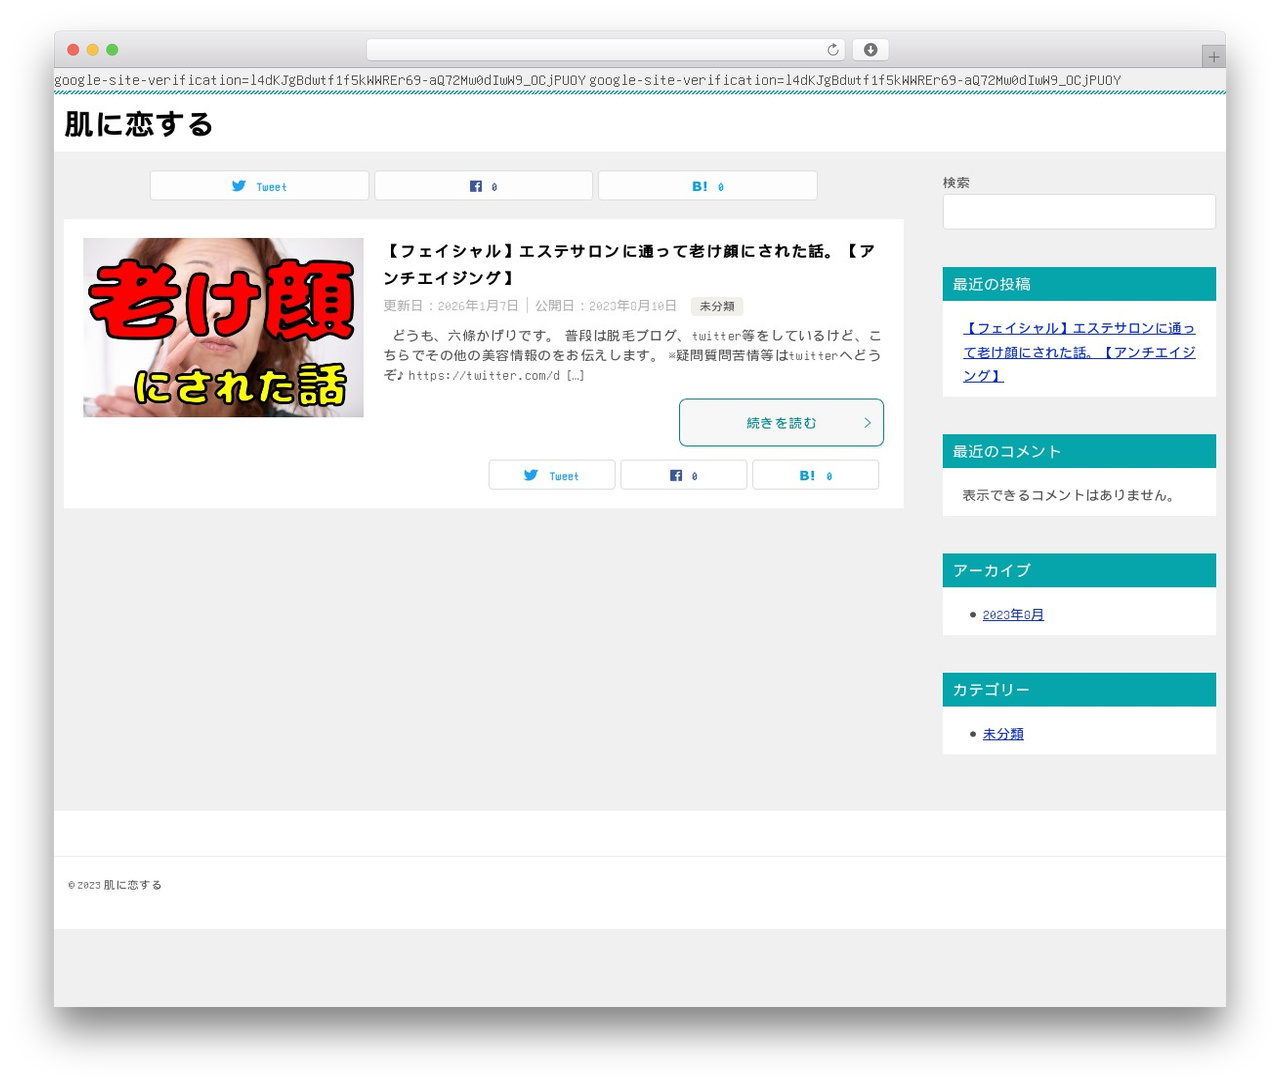1280x1084 pixels.
Task: Click the top Hatena B! bookmark button
Action: [x=707, y=186]
